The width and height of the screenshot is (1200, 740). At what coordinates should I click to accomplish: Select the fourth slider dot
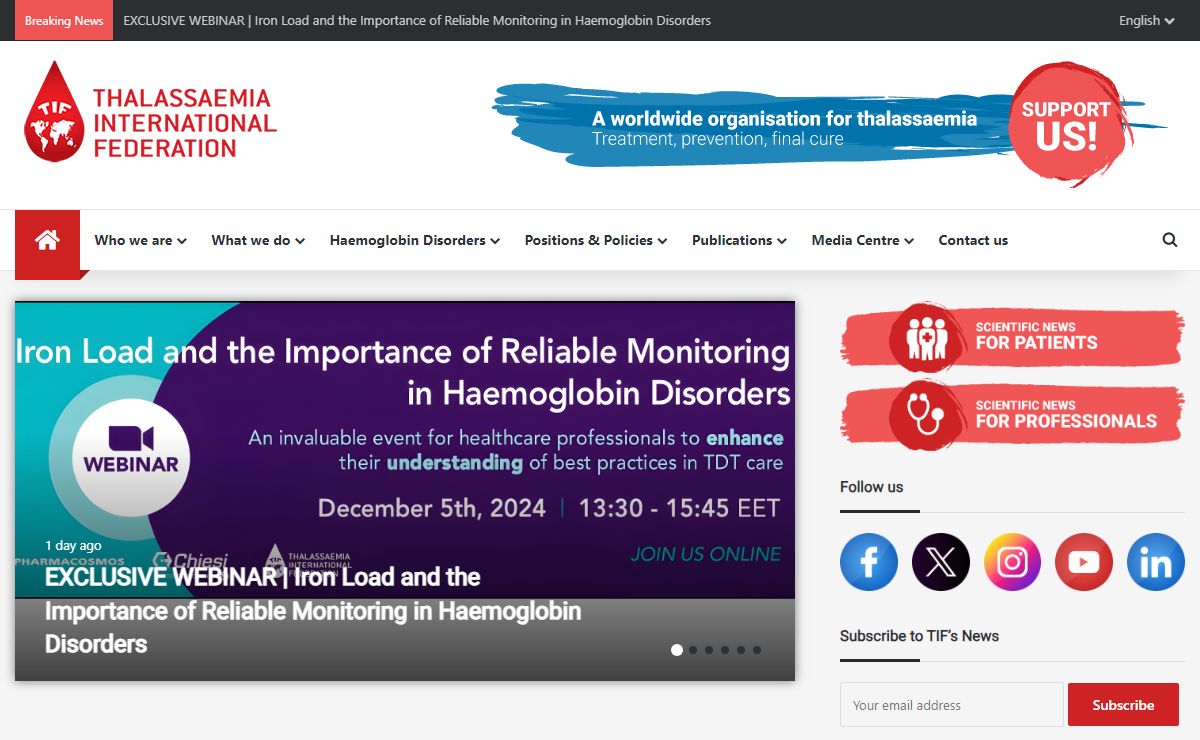pyautogui.click(x=725, y=650)
